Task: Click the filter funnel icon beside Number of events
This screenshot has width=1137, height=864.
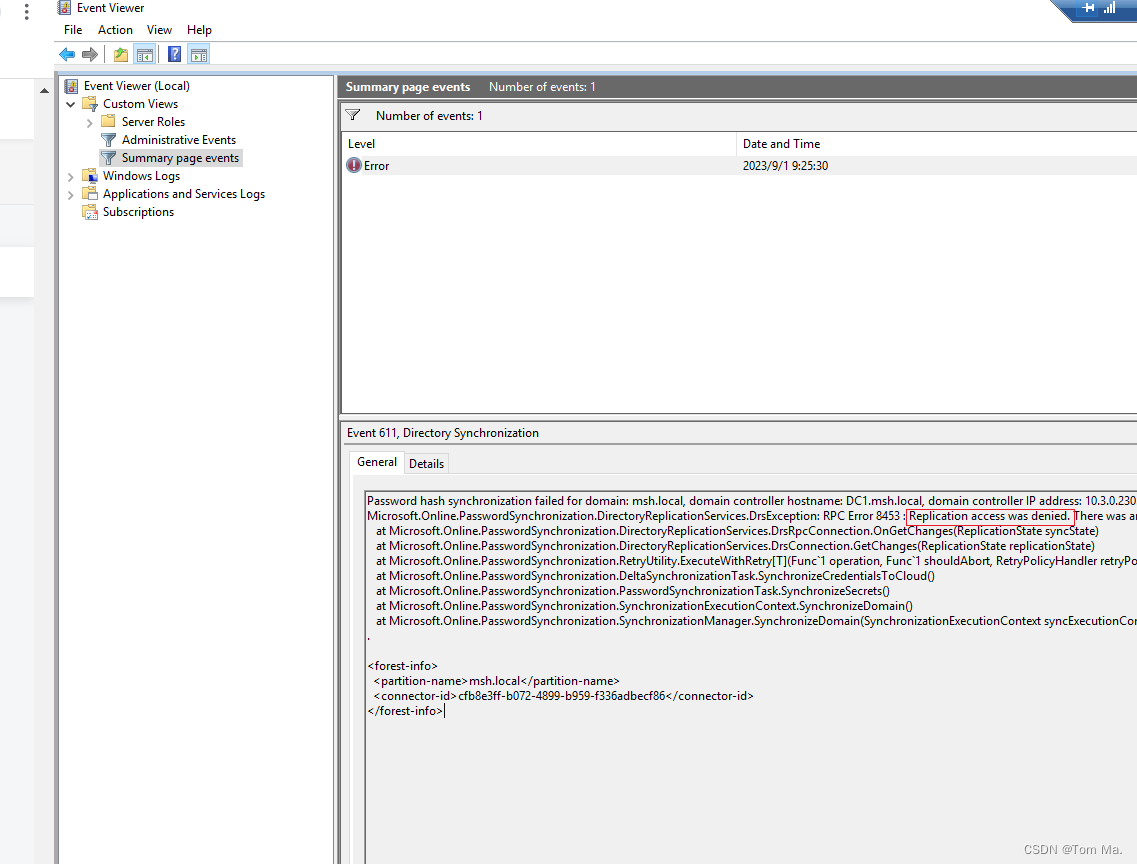Action: coord(353,115)
